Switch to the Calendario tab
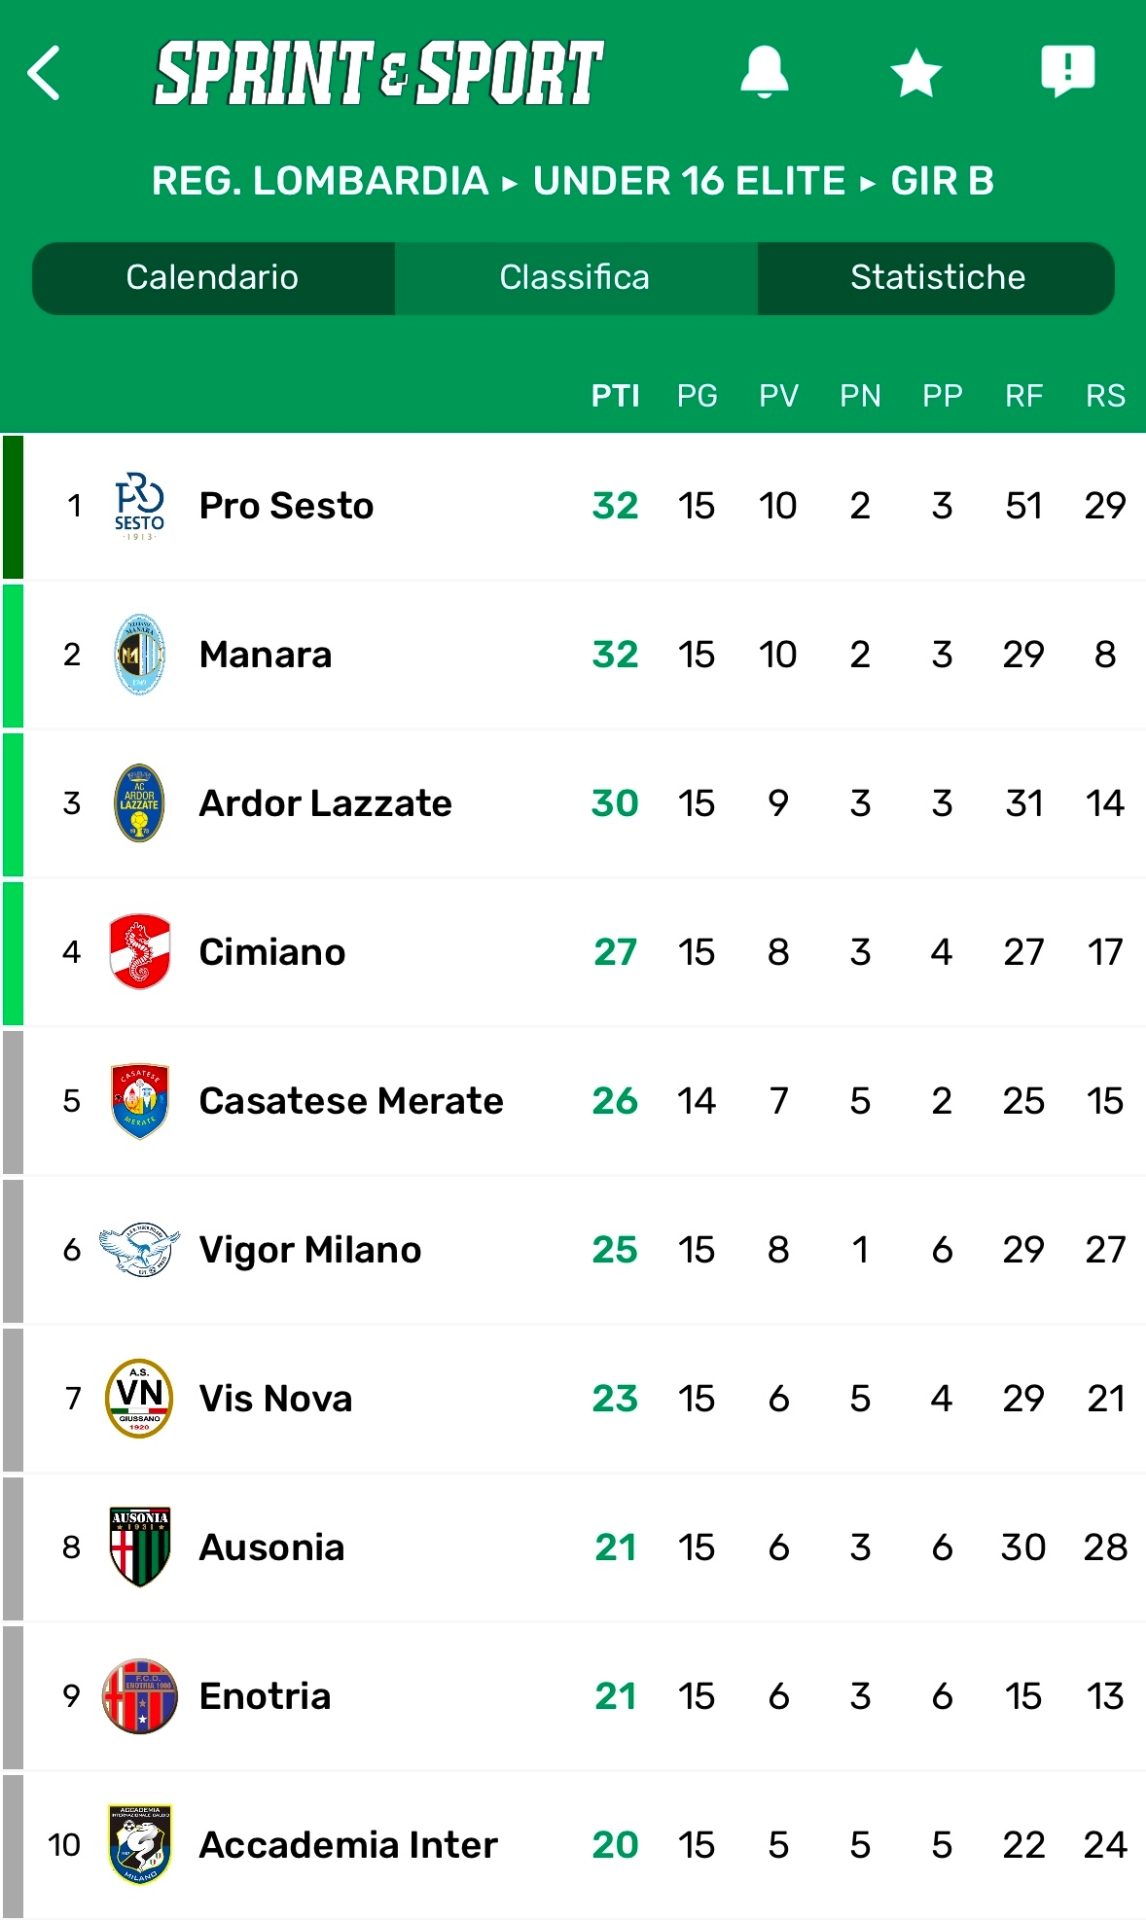Screen dimensions: 1146x1920 (212, 278)
